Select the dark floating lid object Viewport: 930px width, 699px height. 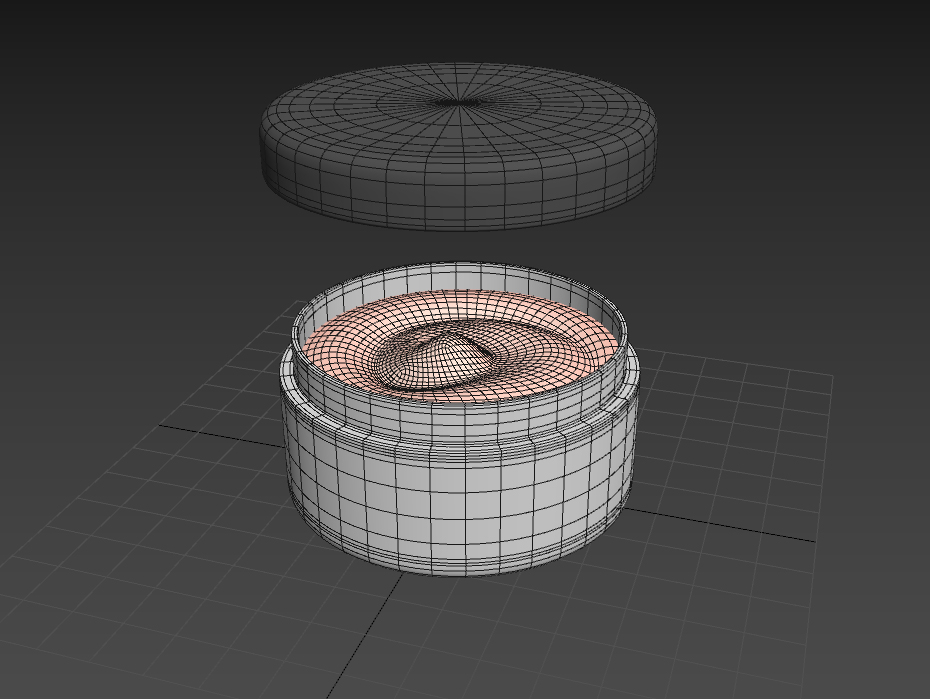coord(458,146)
